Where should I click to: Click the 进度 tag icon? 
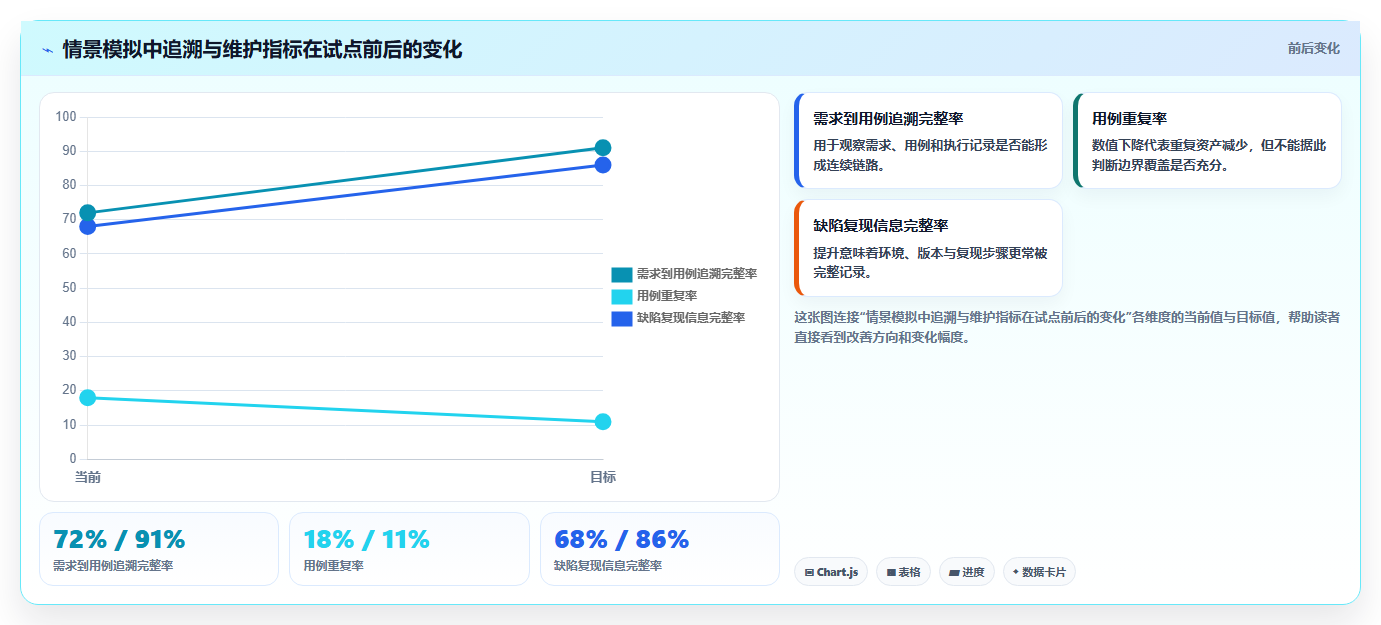(x=954, y=573)
